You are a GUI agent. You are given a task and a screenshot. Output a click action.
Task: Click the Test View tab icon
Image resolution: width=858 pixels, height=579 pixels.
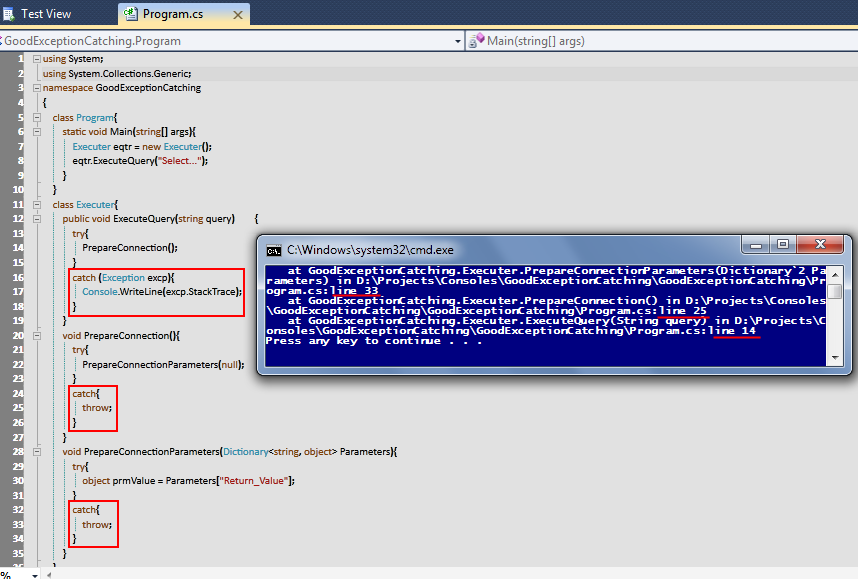(x=8, y=14)
